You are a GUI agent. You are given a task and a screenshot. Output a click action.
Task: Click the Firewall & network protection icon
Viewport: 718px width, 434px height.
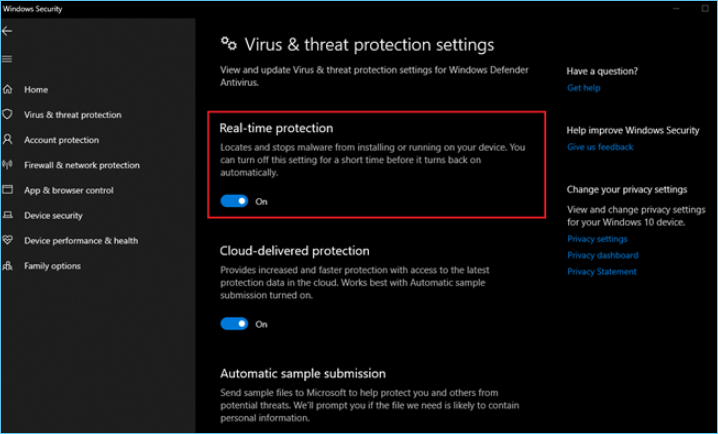click(x=8, y=165)
